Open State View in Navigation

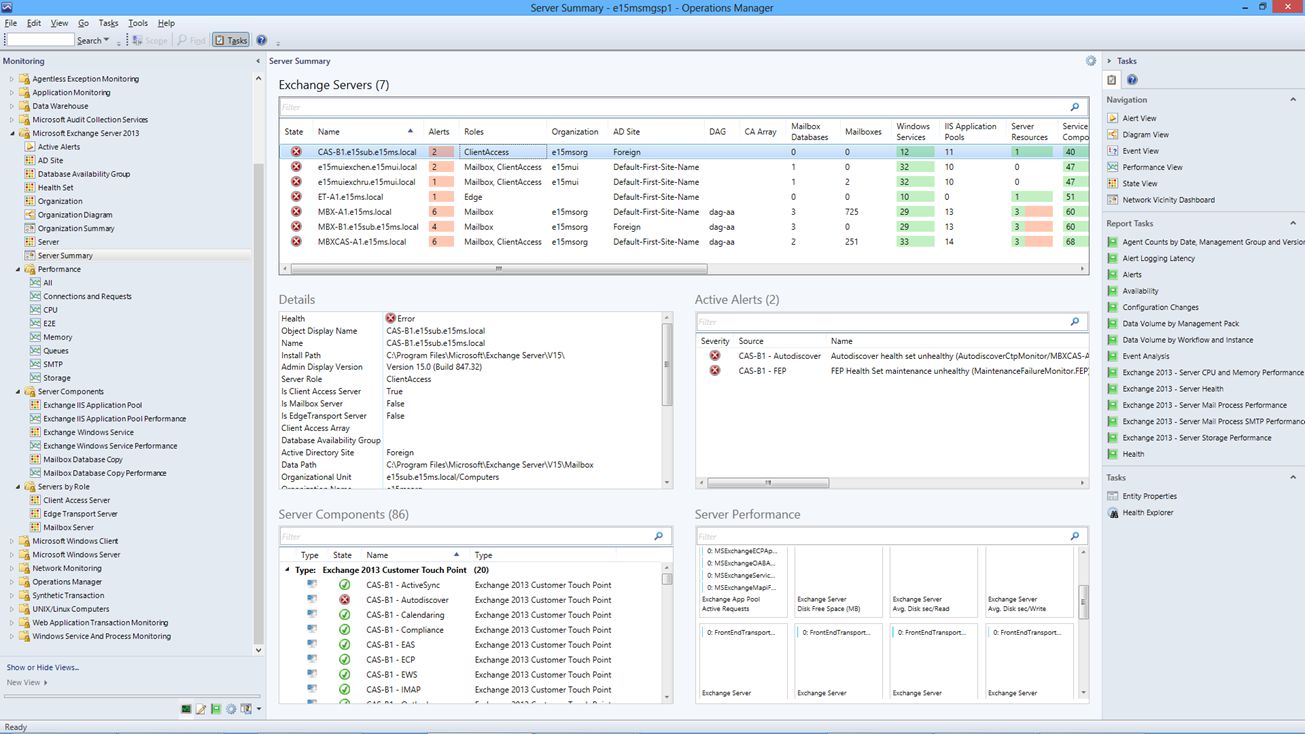click(x=1140, y=184)
